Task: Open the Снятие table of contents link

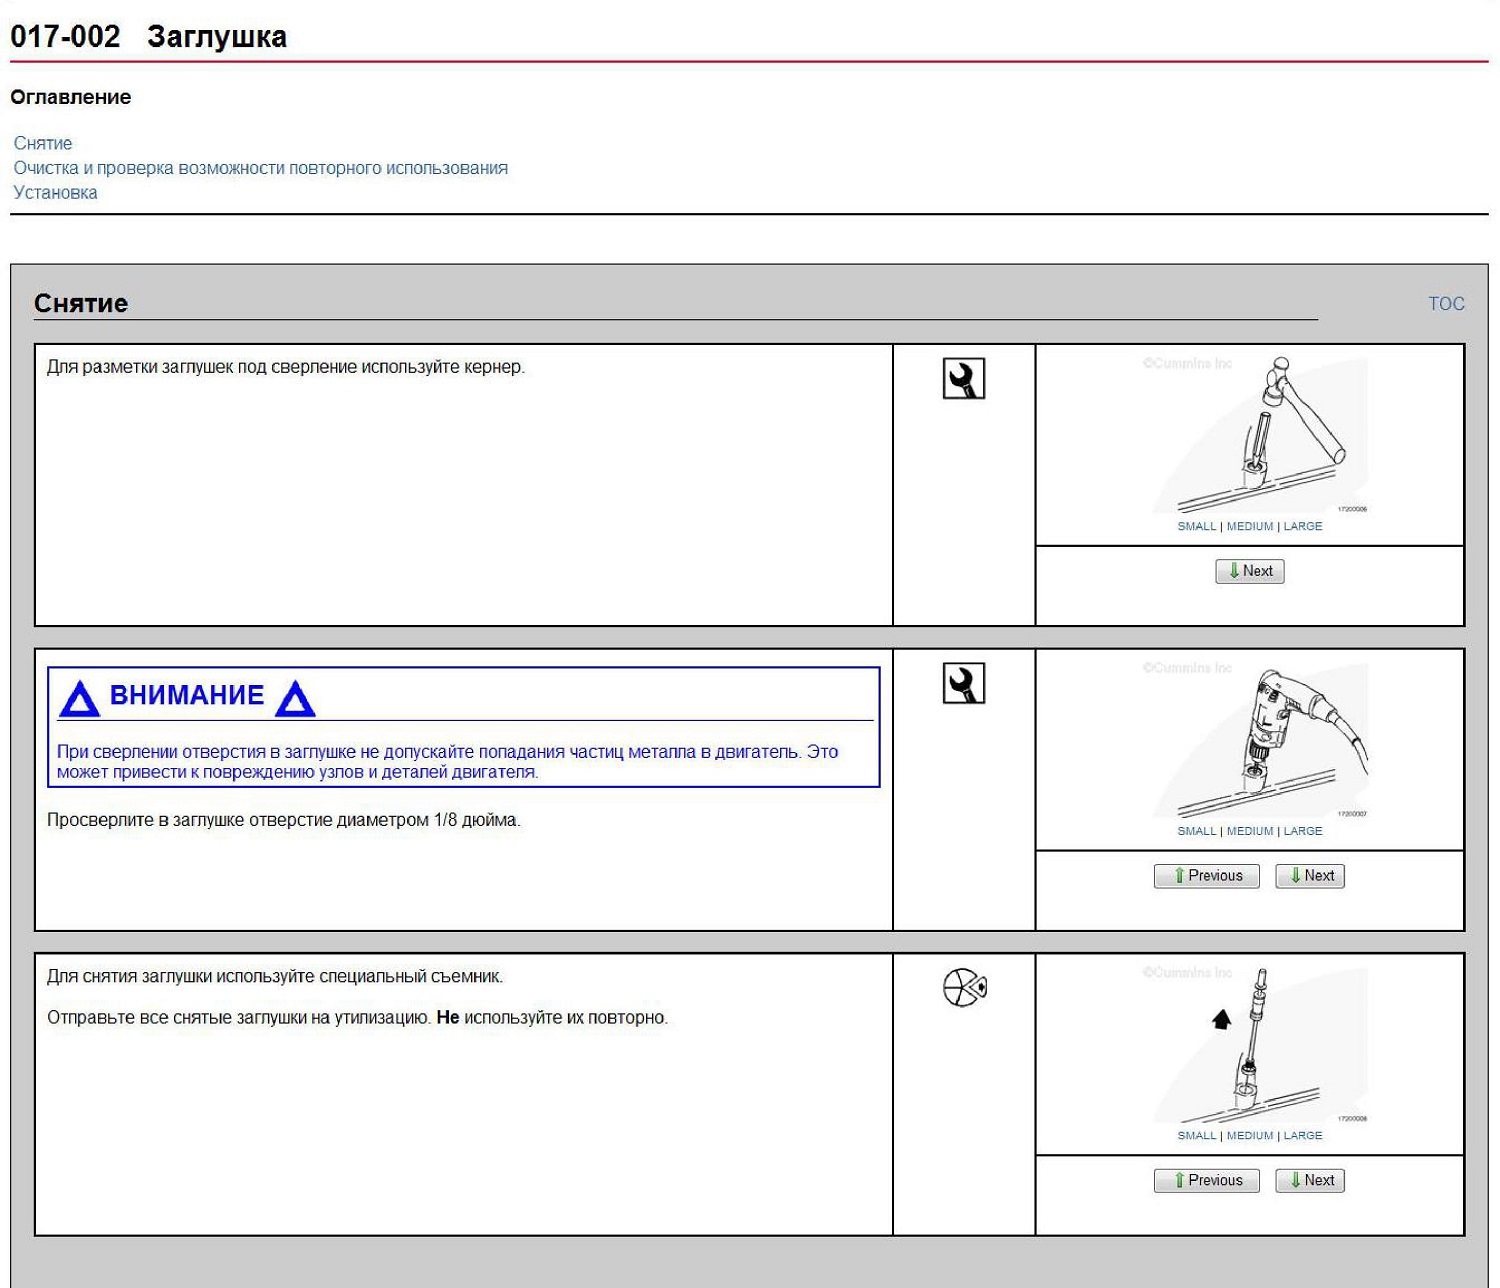Action: (x=43, y=143)
